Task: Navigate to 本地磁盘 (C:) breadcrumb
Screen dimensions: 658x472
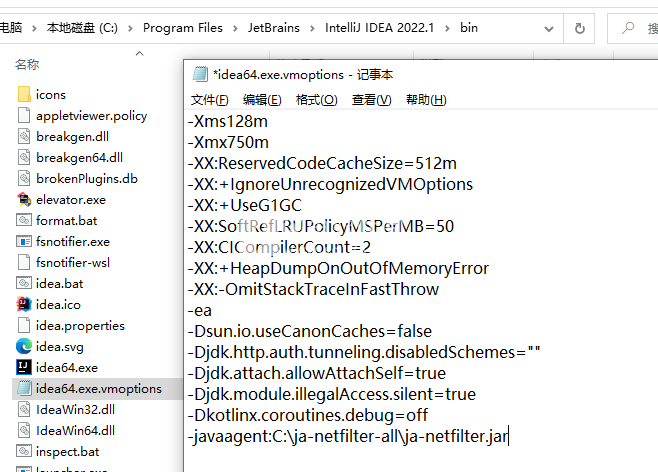Action: point(82,28)
